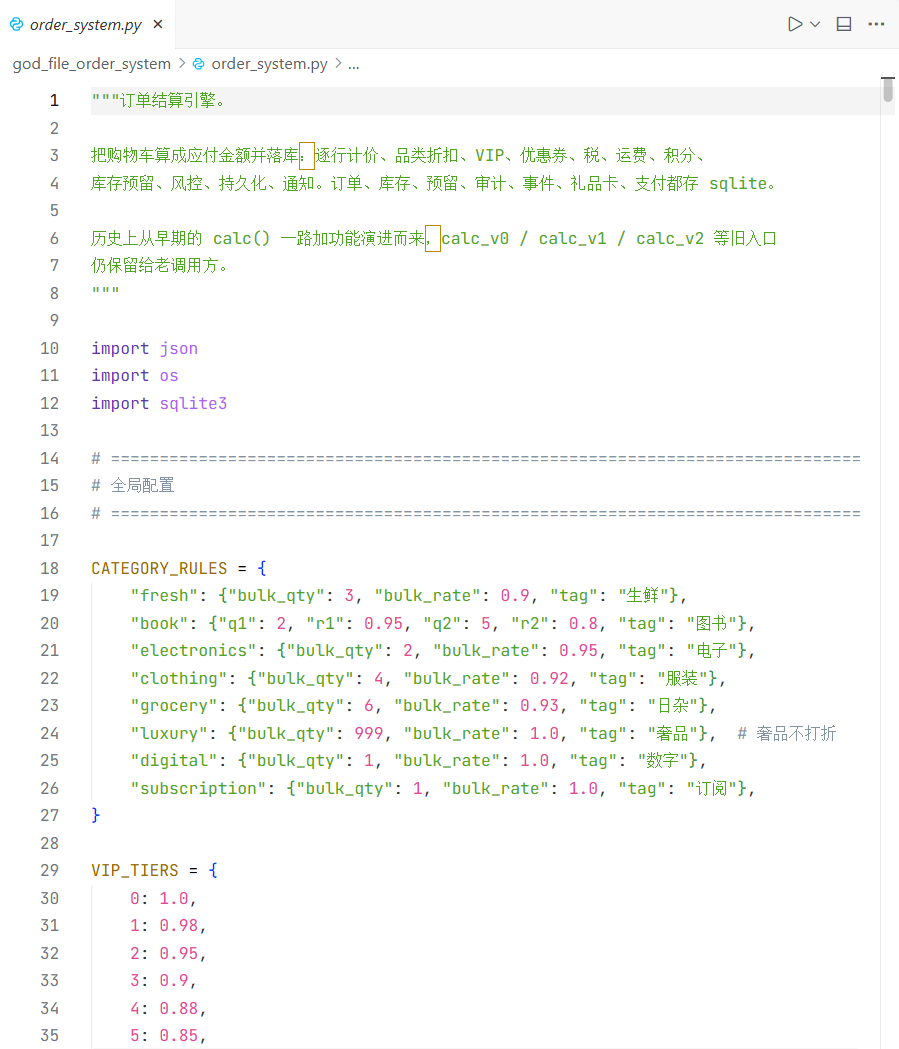Click the closing triple quotes on line 8
Image resolution: width=899 pixels, height=1049 pixels.
106,292
